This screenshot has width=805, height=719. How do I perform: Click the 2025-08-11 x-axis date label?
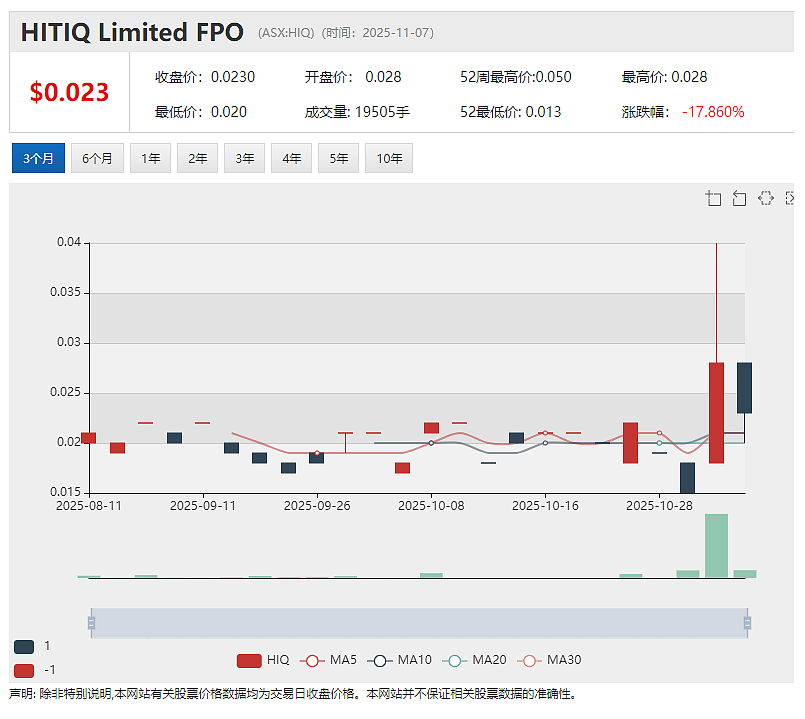[89, 506]
